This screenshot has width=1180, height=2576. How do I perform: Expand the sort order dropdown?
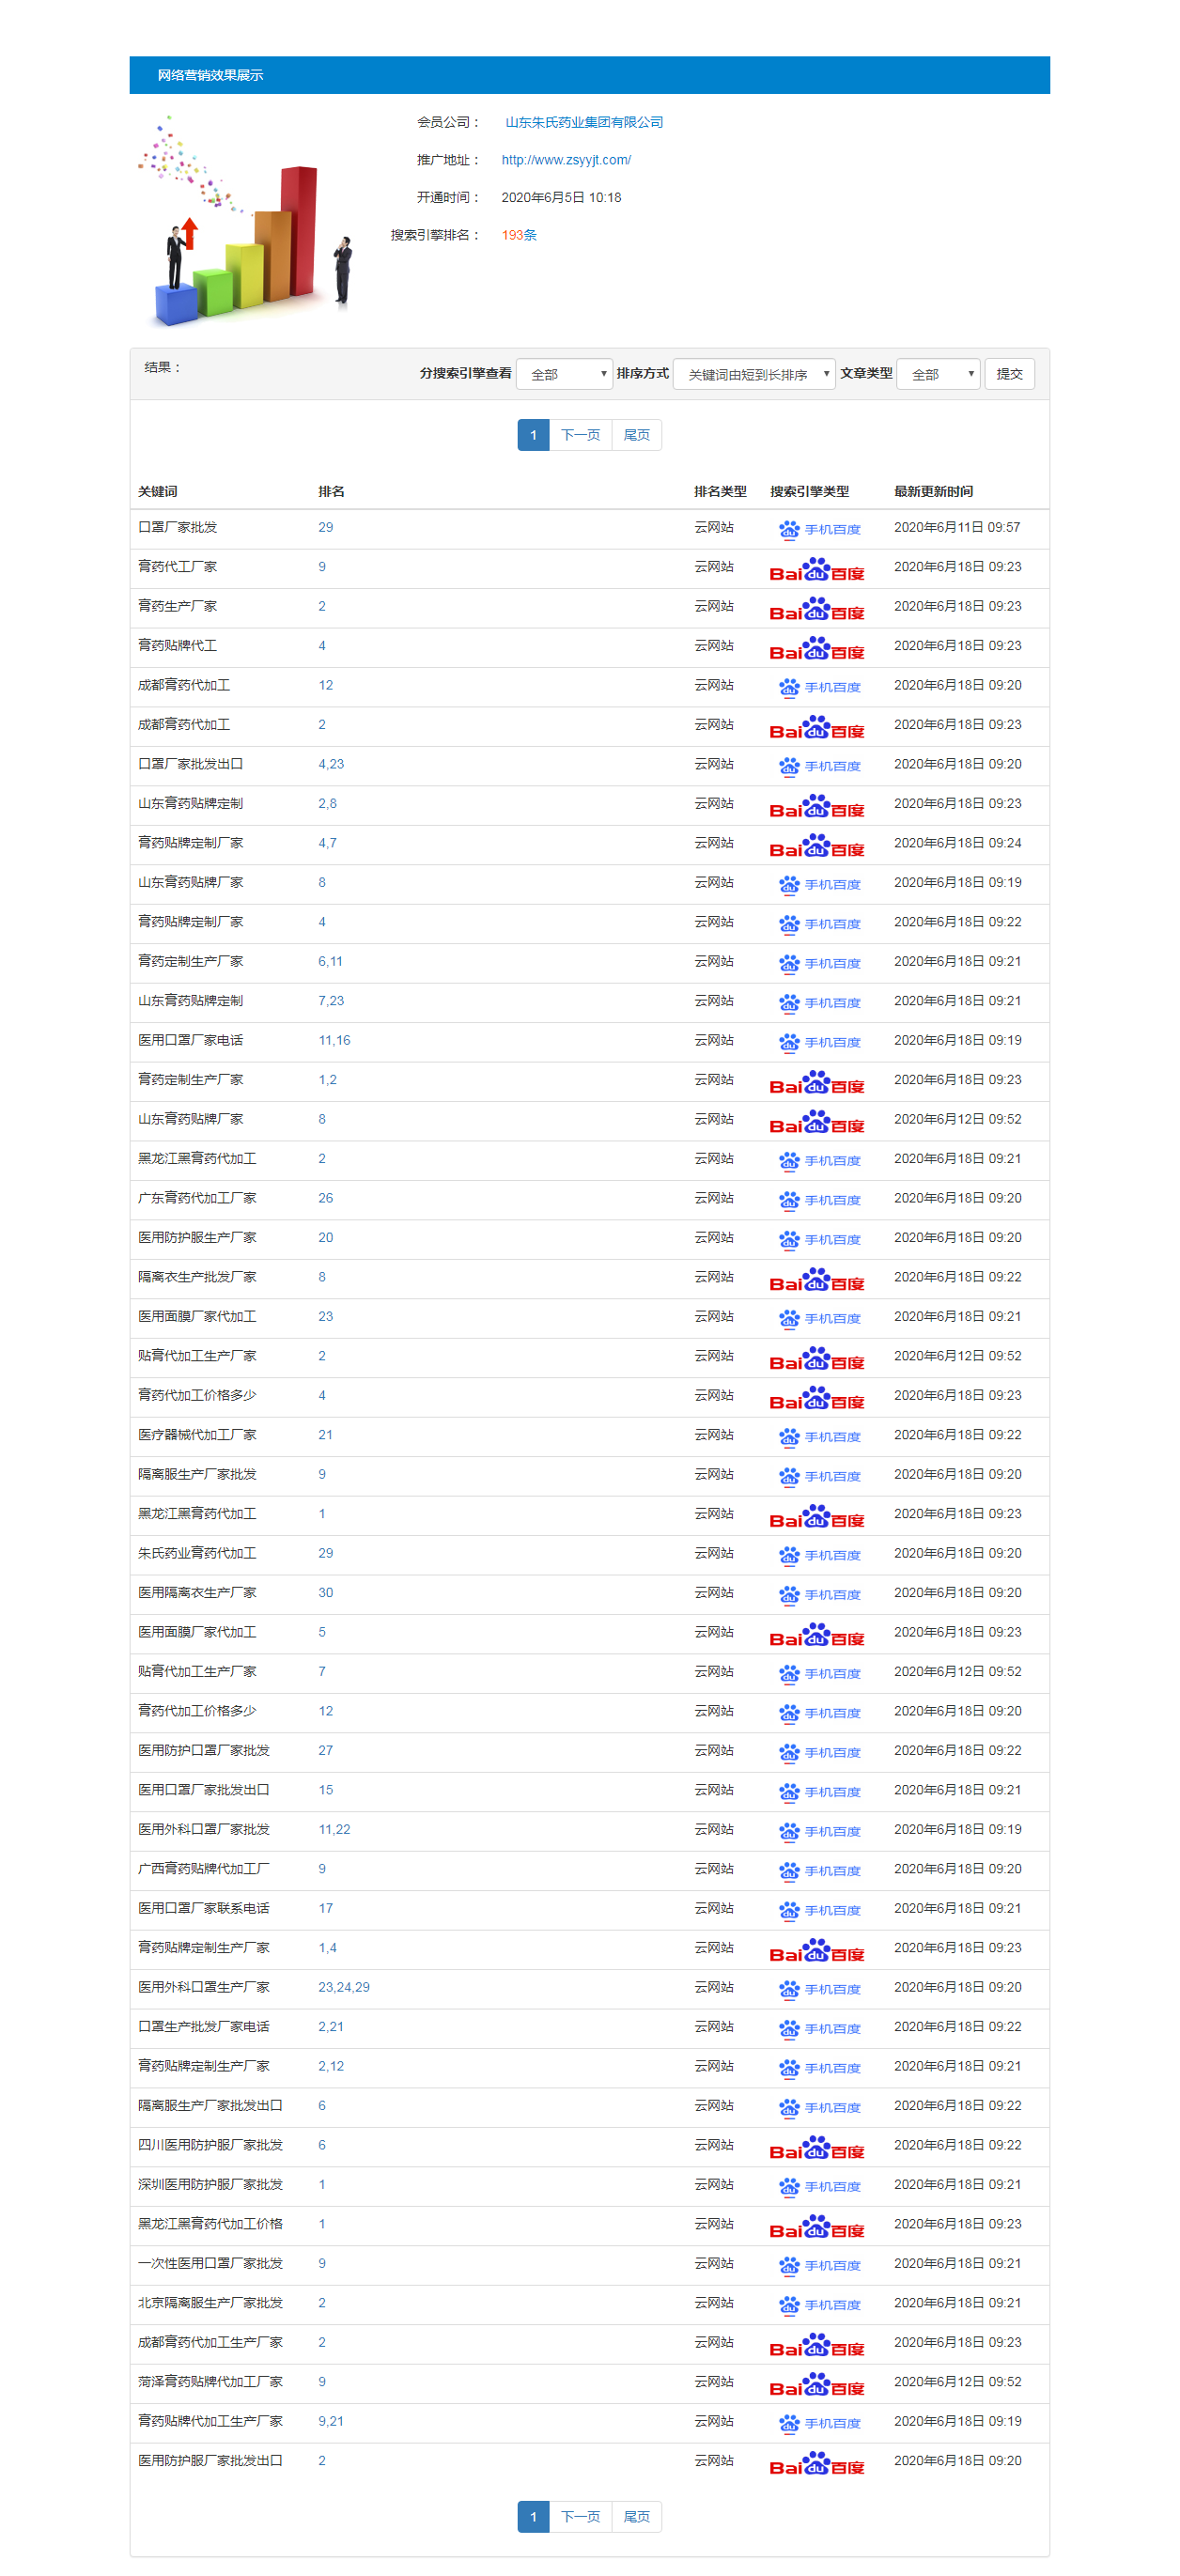tap(754, 374)
